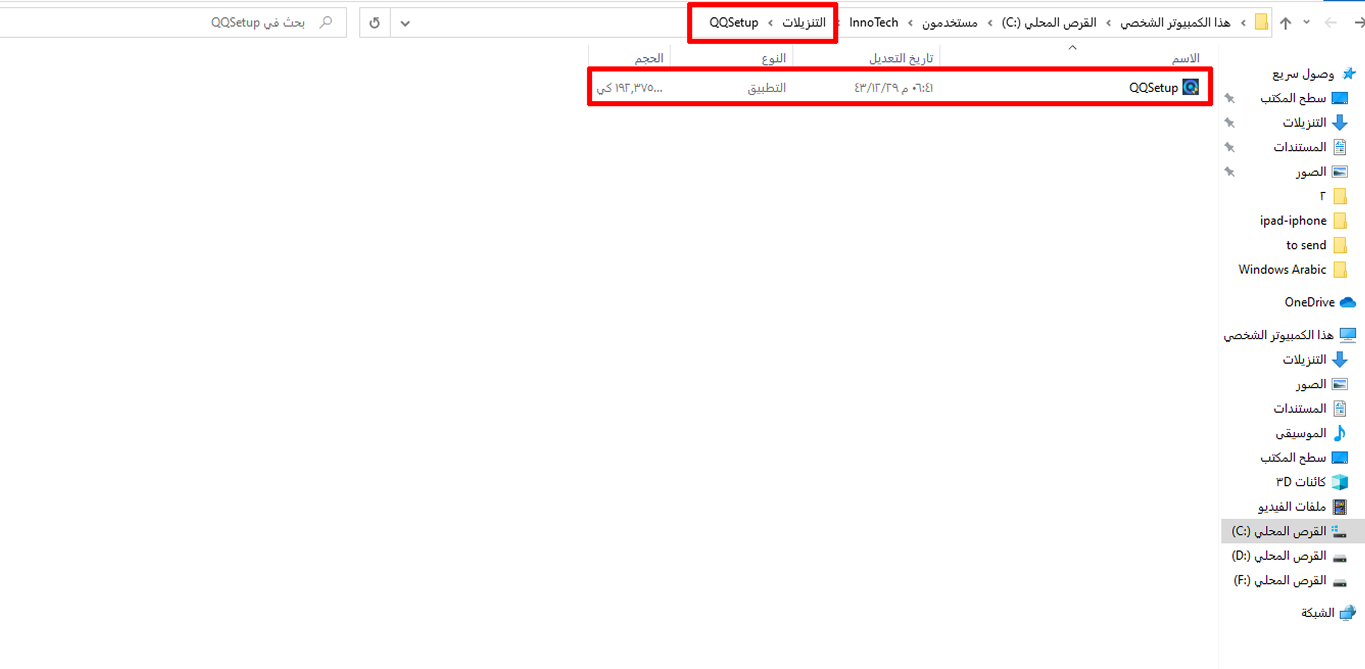Viewport: 1365px width, 669px height.
Task: Refresh the current folder view
Action: 374,22
